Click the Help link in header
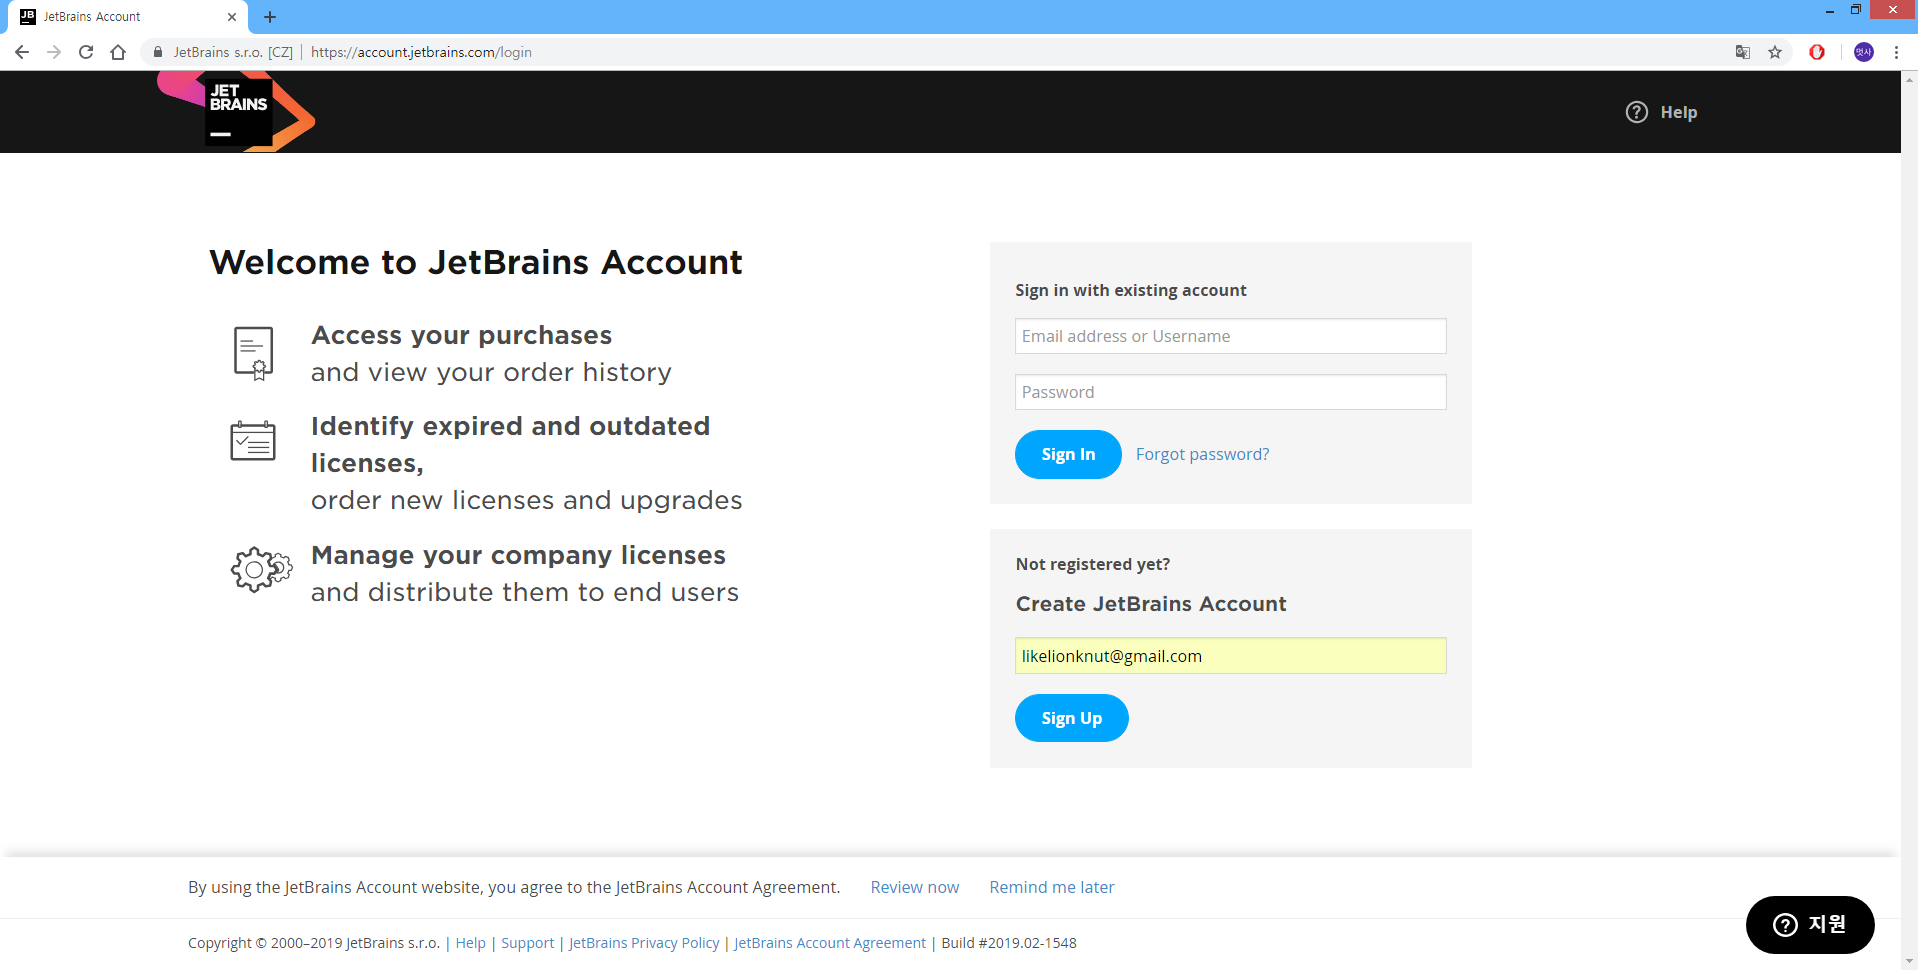Image resolution: width=1918 pixels, height=970 pixels. (1679, 112)
